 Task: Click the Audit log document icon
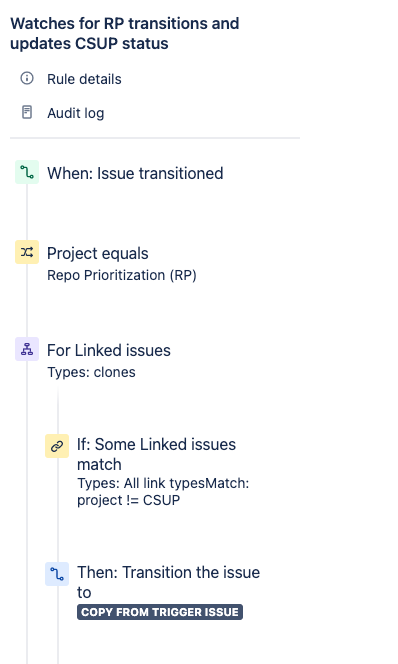click(x=27, y=112)
